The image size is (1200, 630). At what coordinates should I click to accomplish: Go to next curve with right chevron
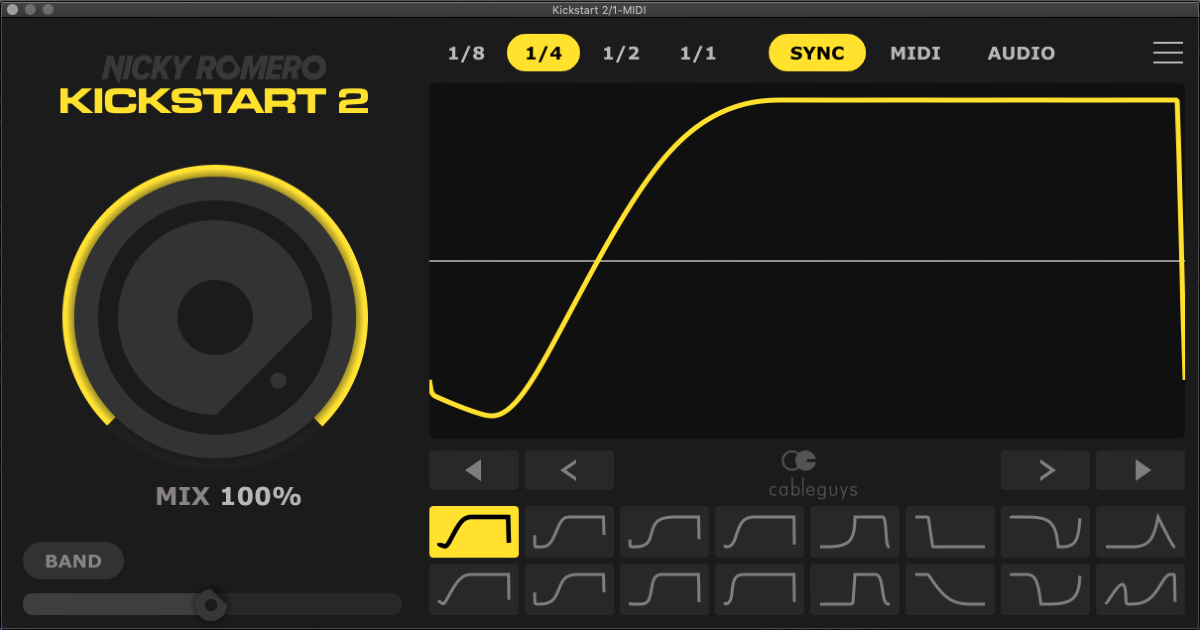click(x=1045, y=470)
